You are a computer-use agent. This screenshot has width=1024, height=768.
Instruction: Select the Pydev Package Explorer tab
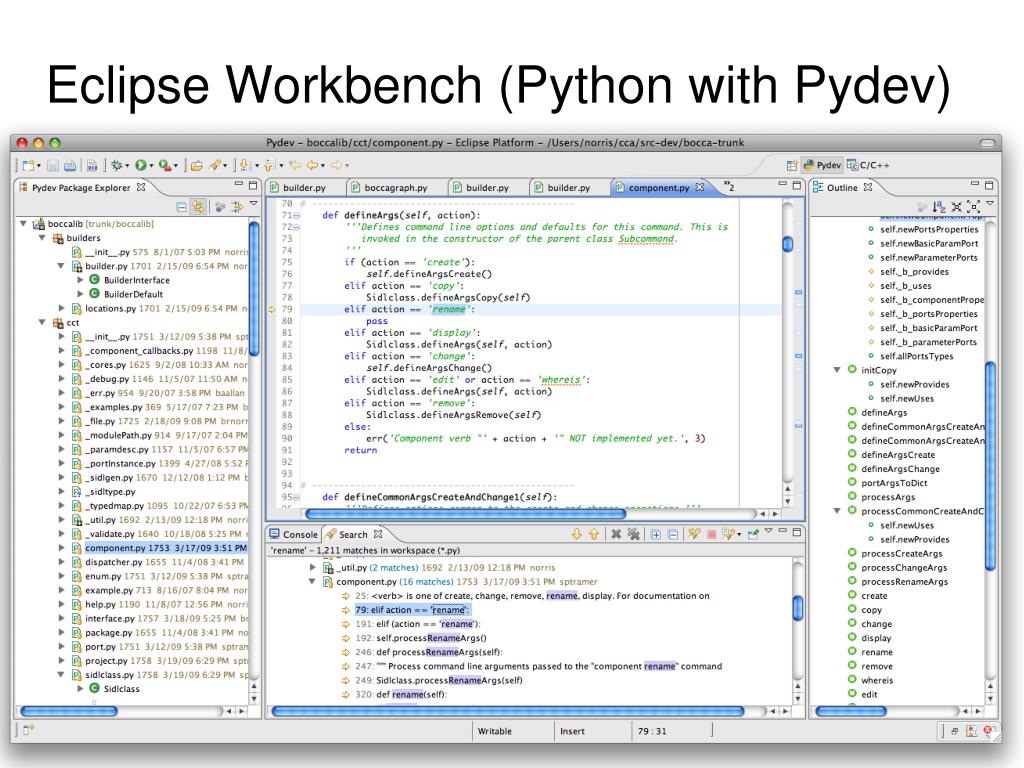pos(82,187)
